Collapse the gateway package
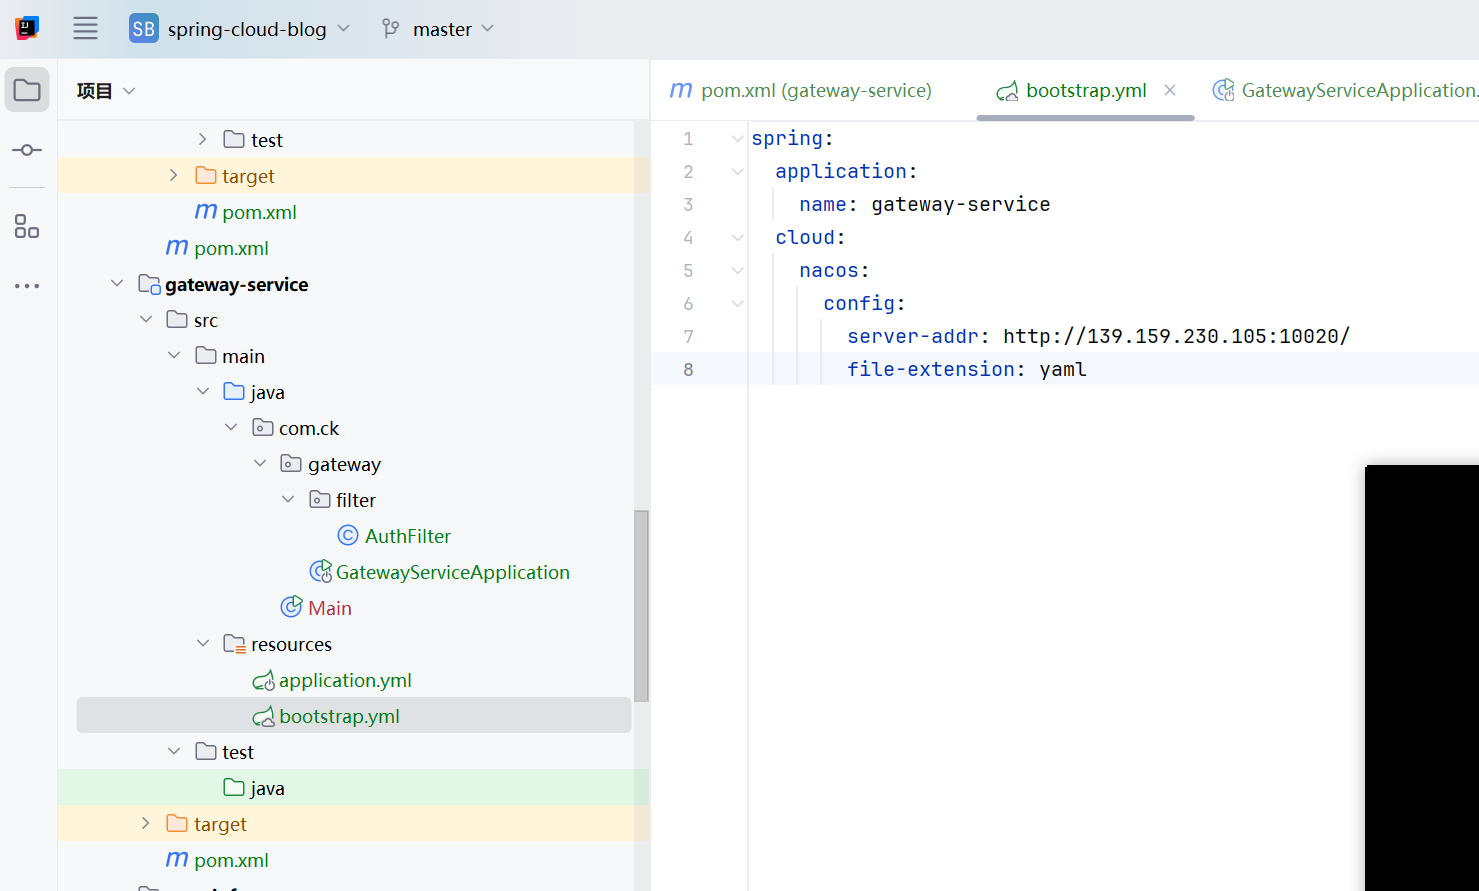 [x=260, y=463]
